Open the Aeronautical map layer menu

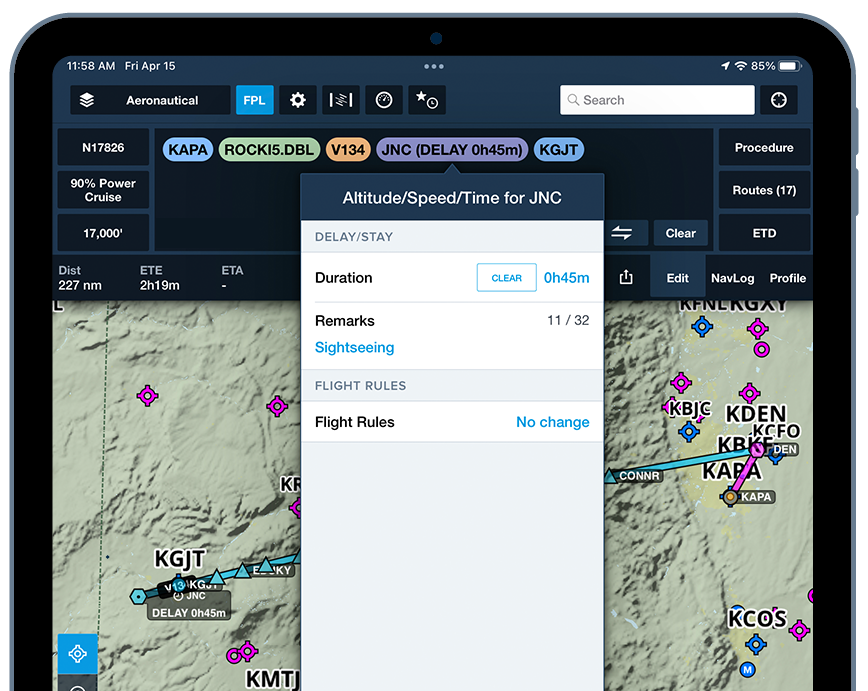coord(150,100)
